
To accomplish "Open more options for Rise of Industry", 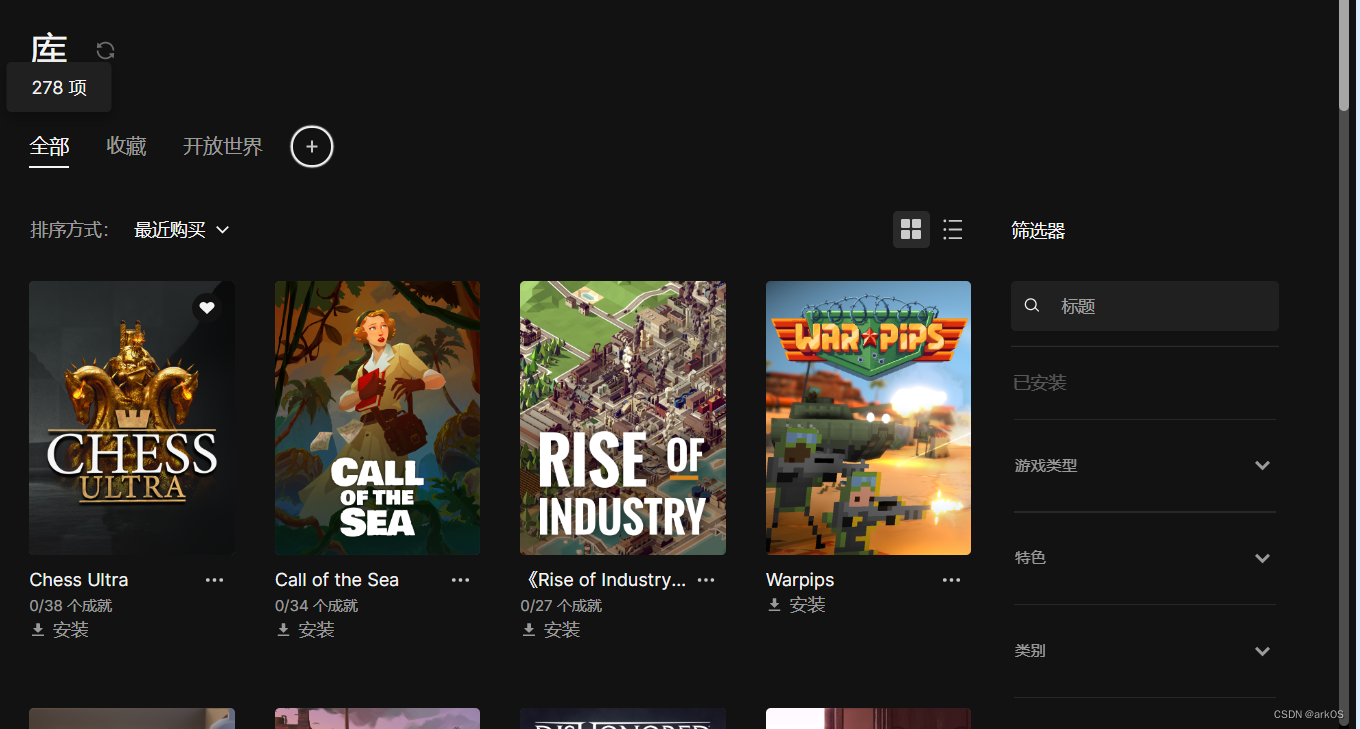I will [706, 580].
